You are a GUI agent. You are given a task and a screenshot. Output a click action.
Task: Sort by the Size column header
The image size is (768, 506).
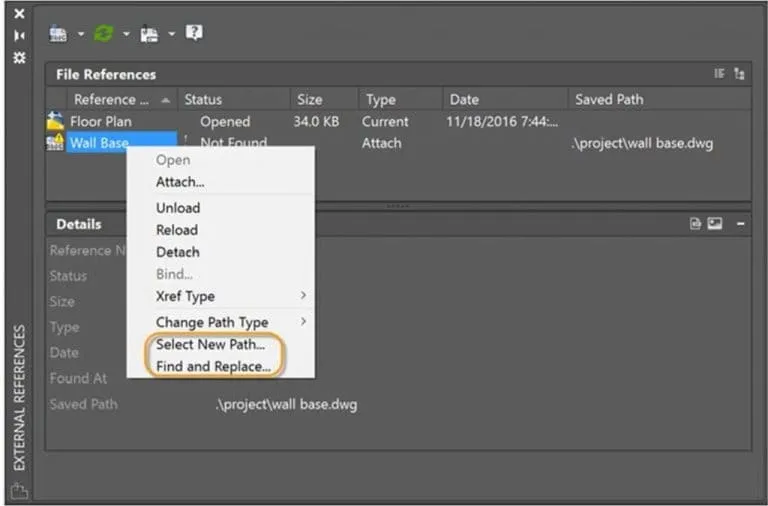click(x=324, y=99)
